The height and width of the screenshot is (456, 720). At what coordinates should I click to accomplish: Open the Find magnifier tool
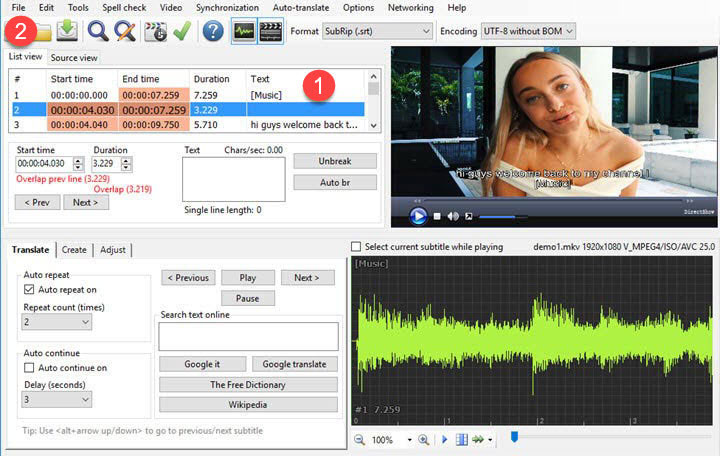[99, 31]
